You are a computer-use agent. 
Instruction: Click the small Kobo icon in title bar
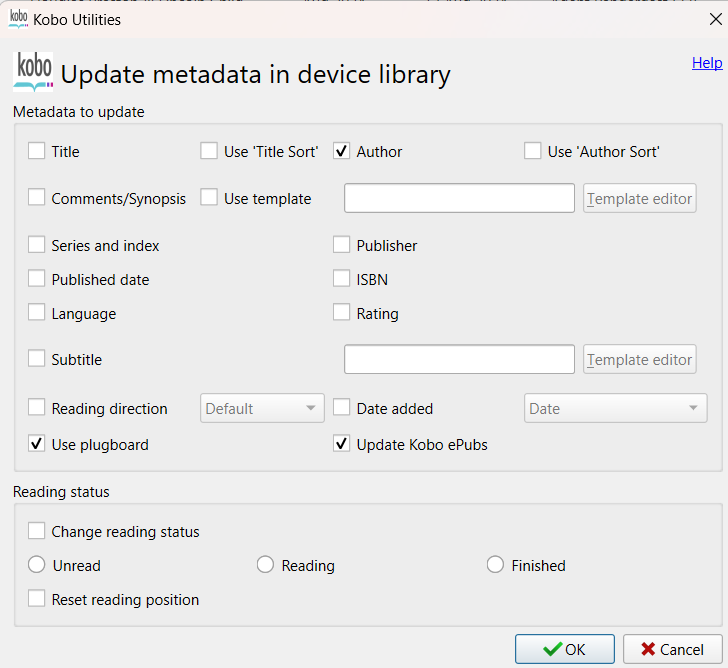[x=19, y=19]
